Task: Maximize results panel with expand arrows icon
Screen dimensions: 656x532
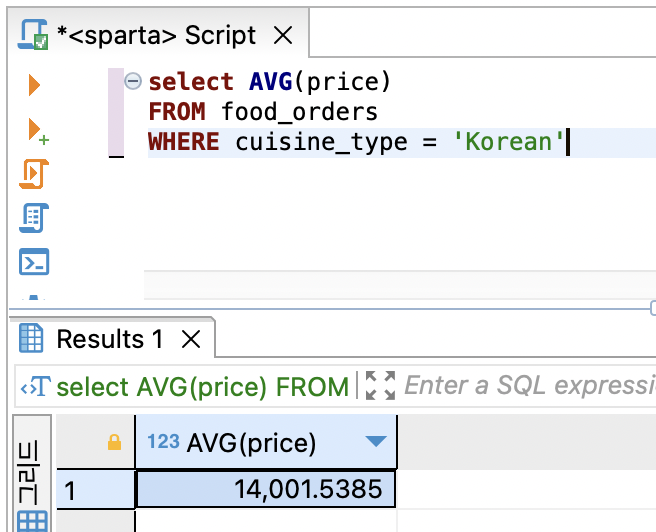Action: (380, 386)
